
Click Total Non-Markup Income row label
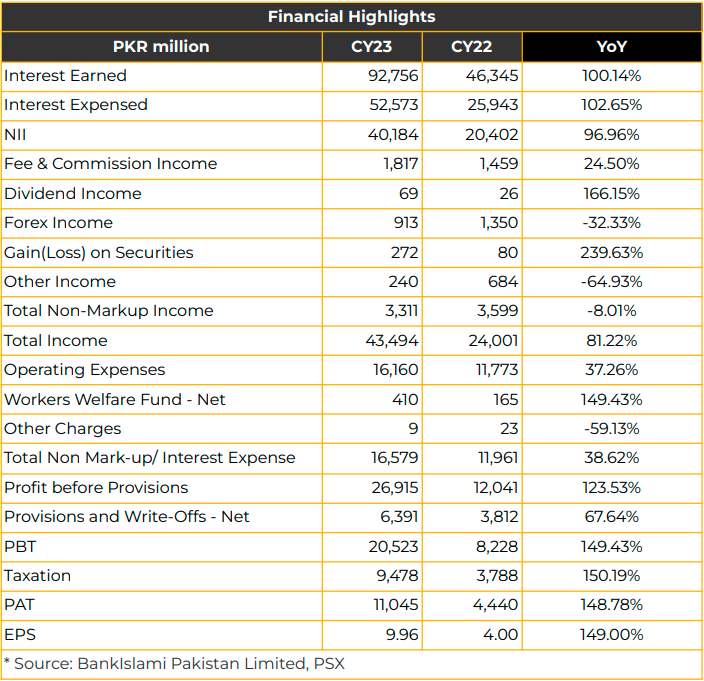pyautogui.click(x=109, y=311)
